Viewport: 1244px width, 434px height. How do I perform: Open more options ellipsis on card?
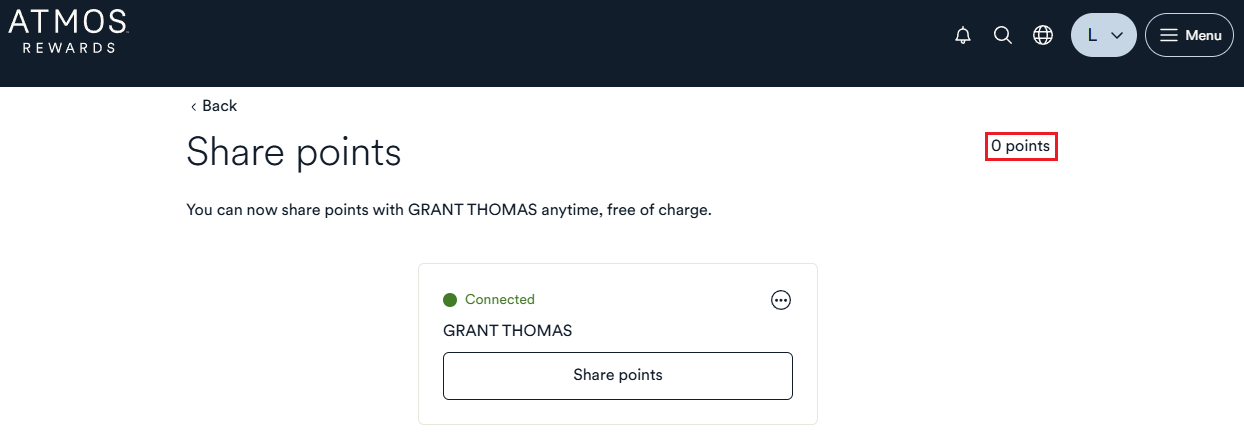[781, 300]
